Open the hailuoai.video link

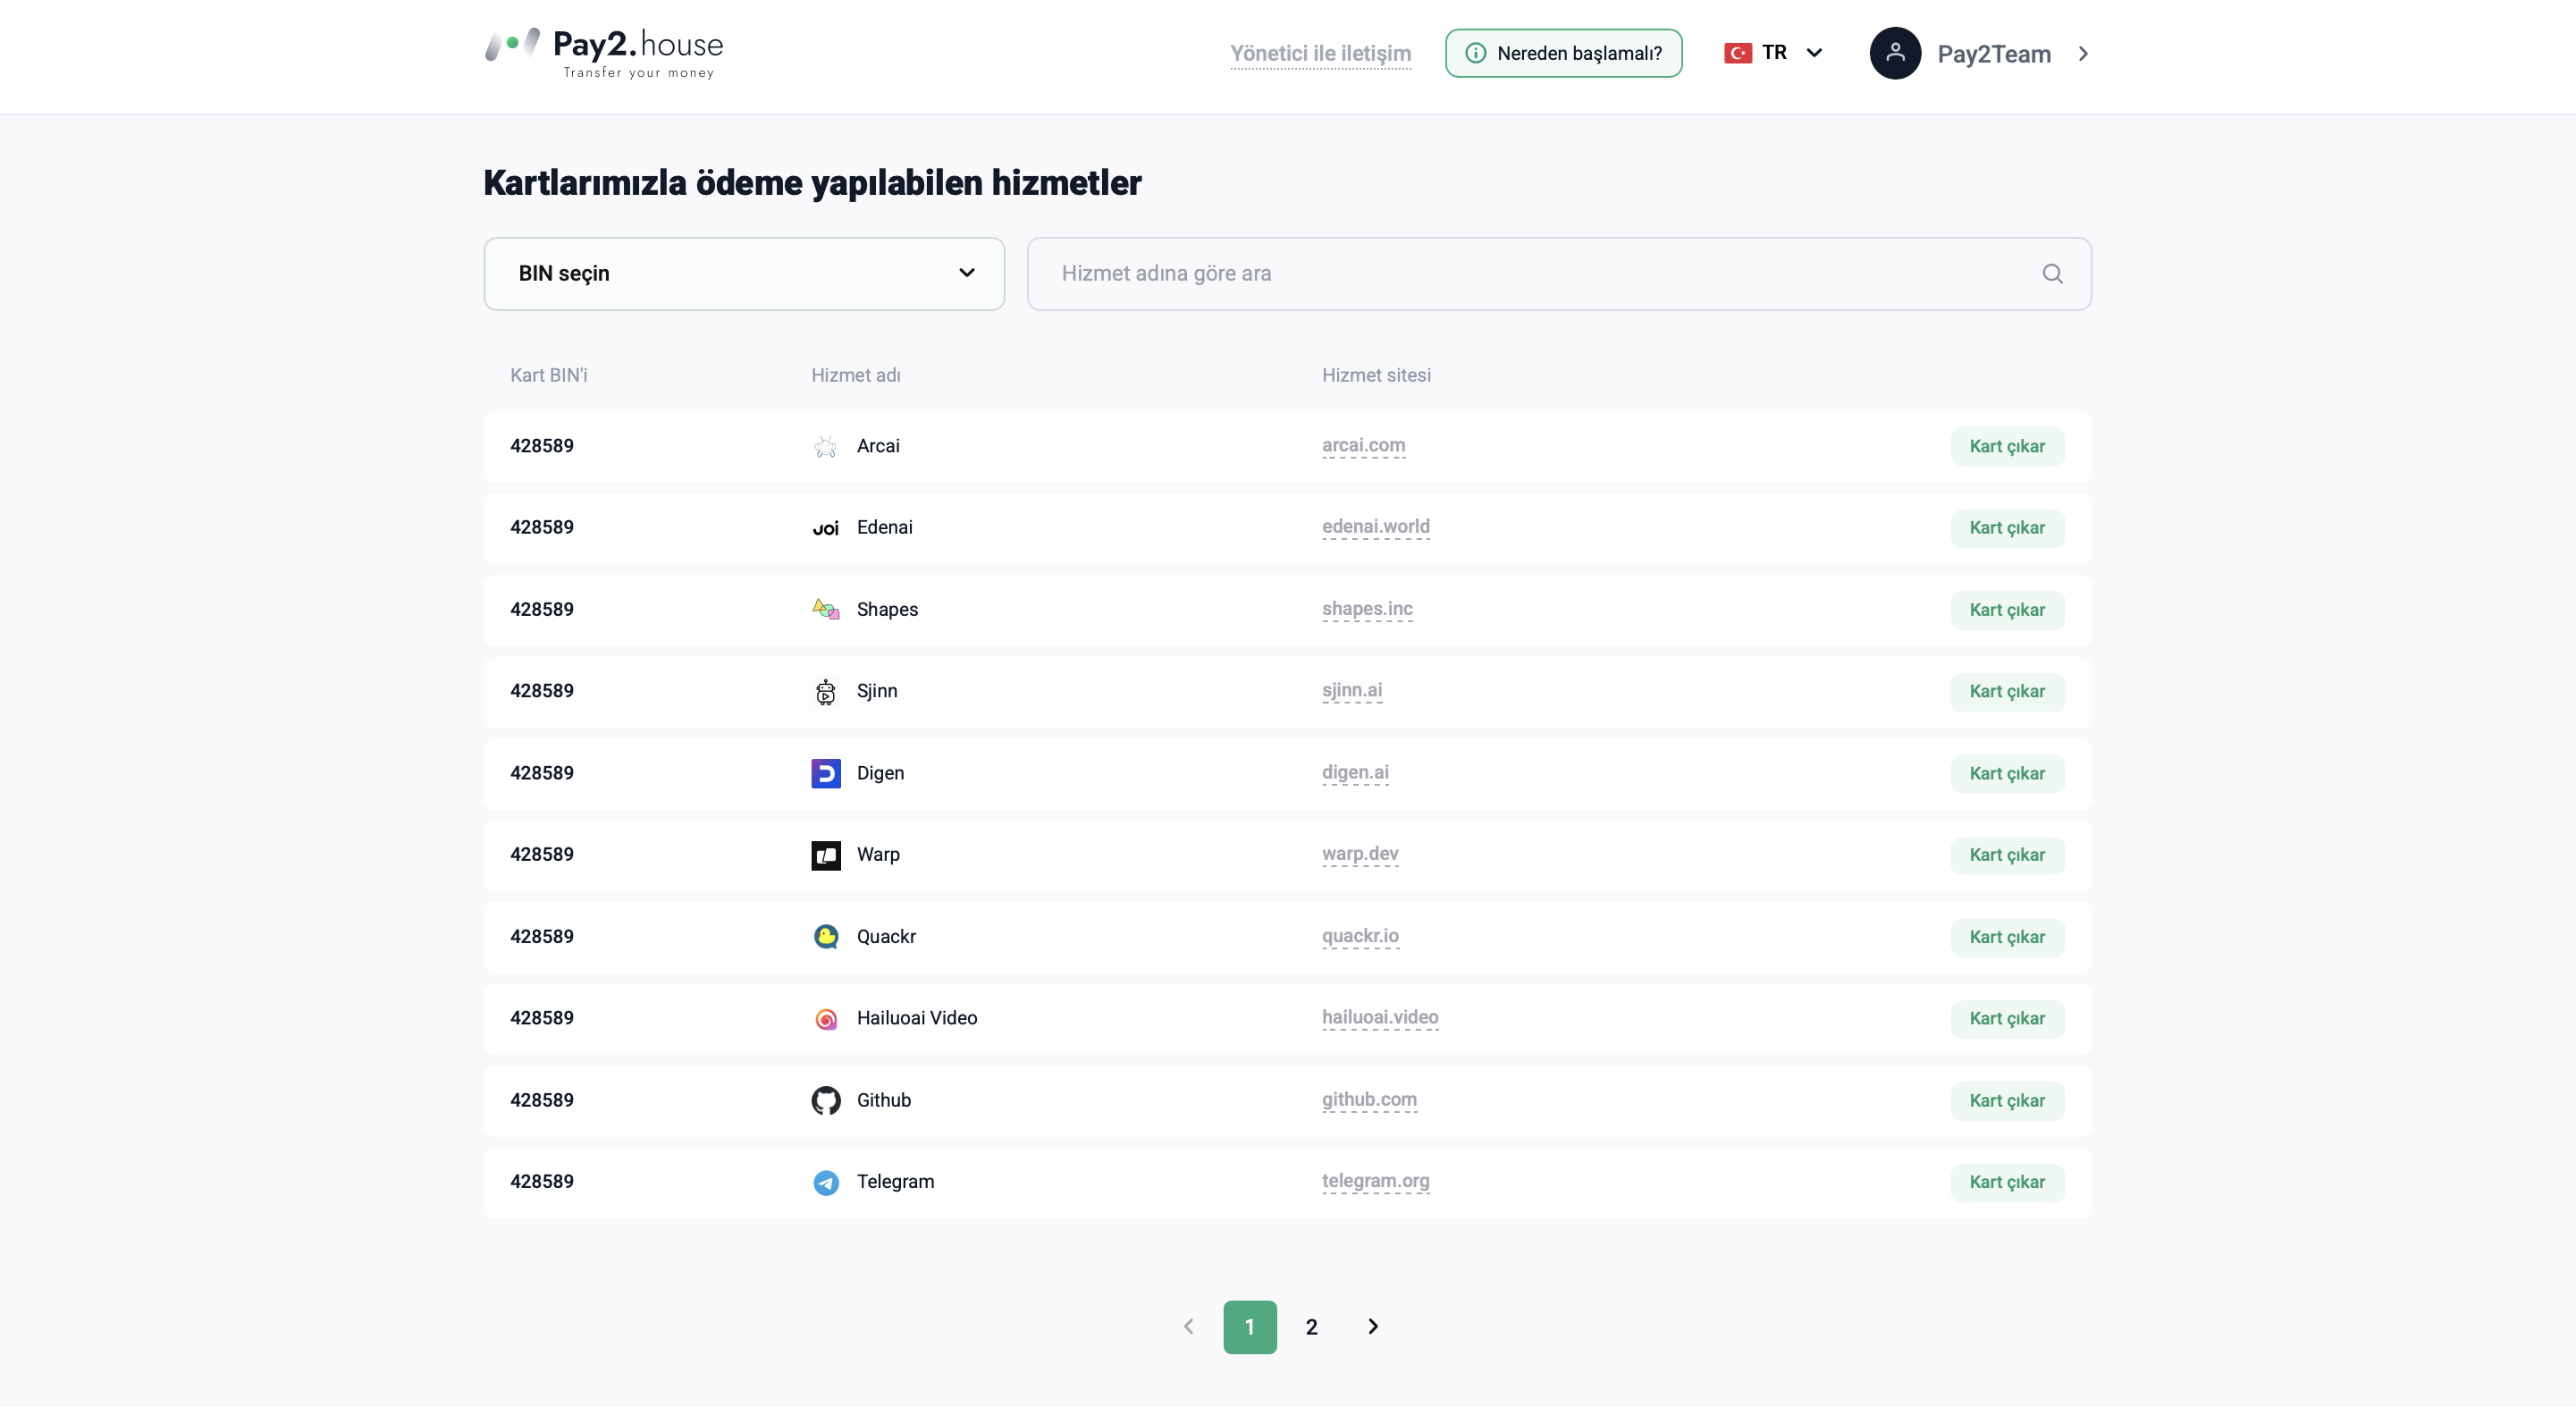1380,1018
